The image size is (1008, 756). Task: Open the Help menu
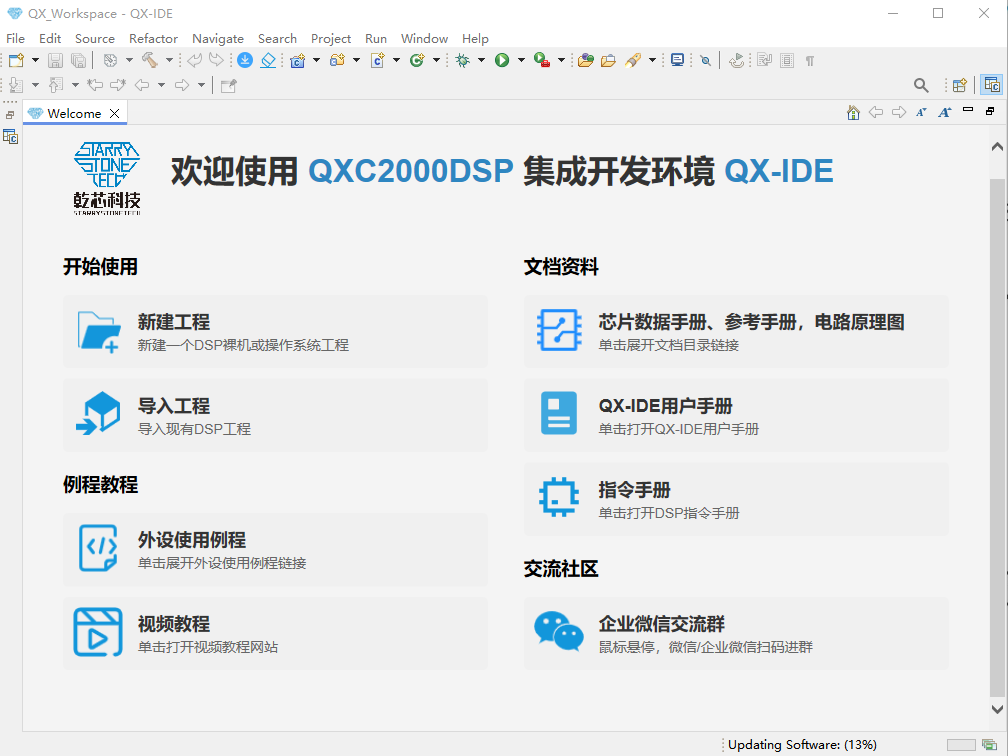475,39
